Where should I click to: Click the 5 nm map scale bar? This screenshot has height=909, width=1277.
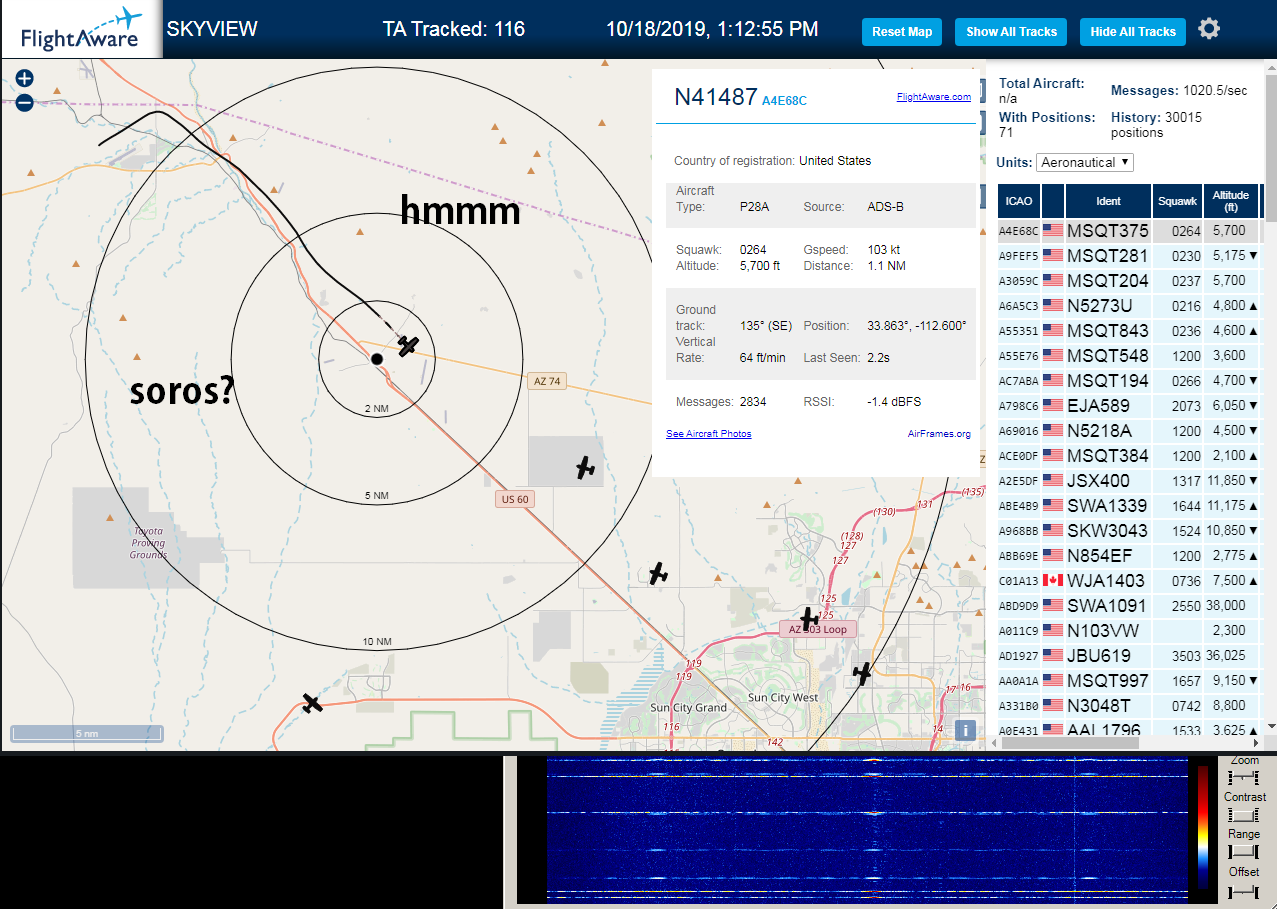tap(87, 735)
